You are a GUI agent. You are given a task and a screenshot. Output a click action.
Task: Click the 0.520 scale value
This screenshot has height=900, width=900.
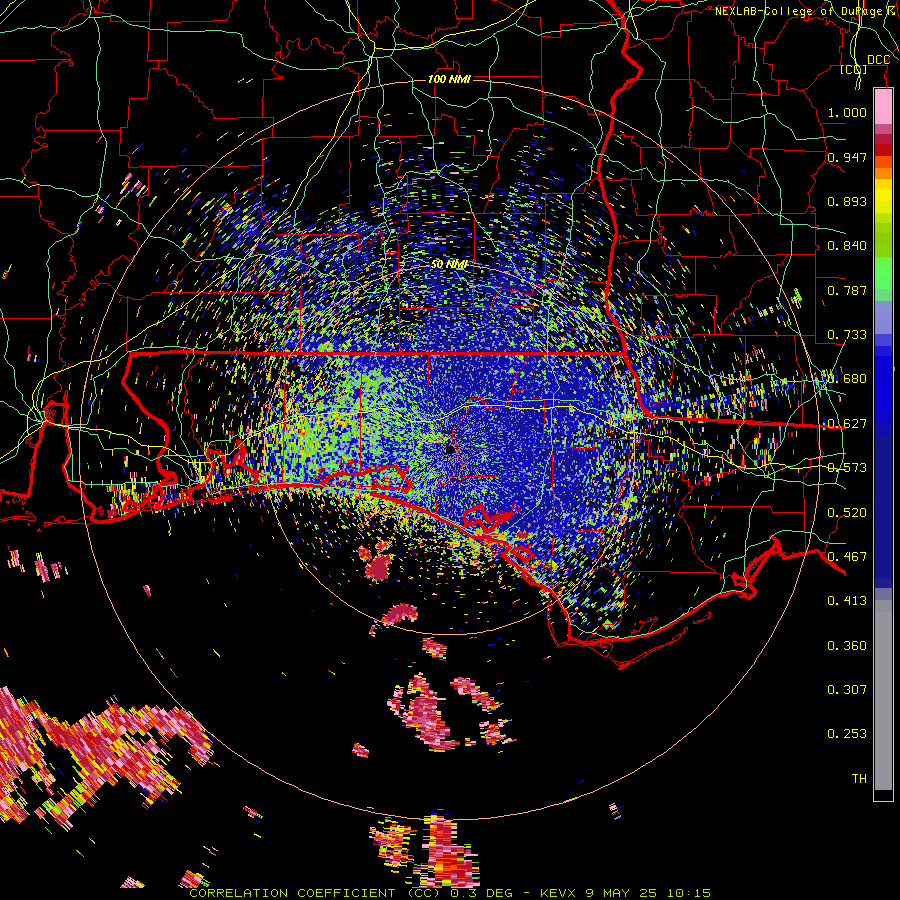coord(847,513)
